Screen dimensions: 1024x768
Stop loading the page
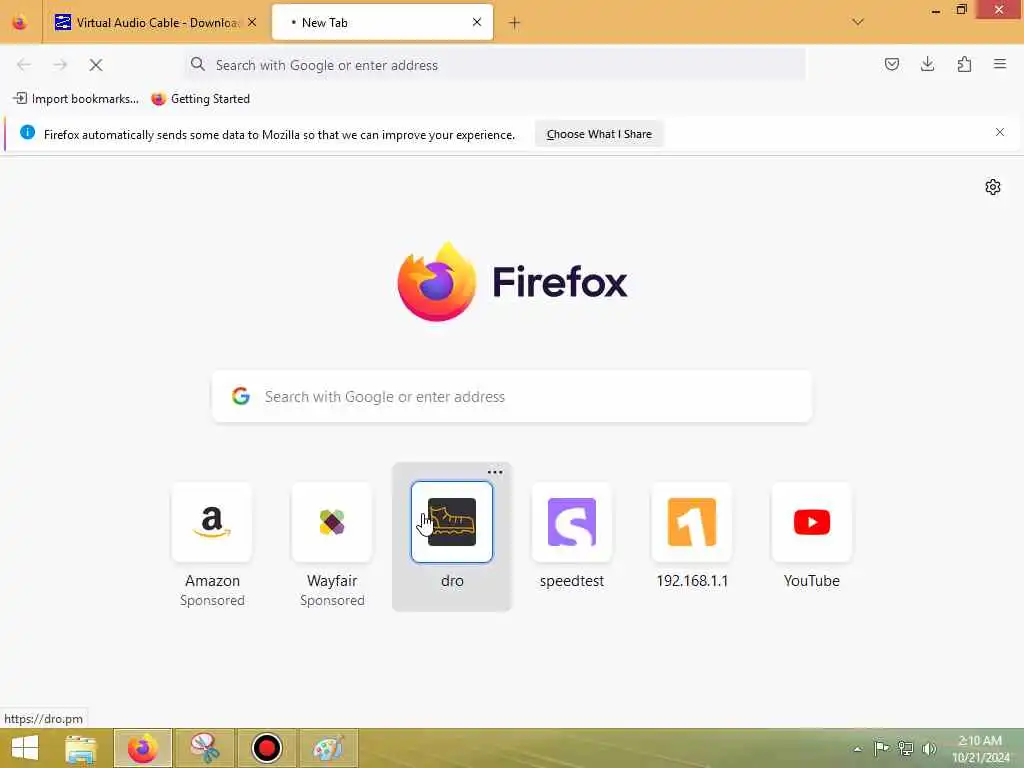pos(96,65)
